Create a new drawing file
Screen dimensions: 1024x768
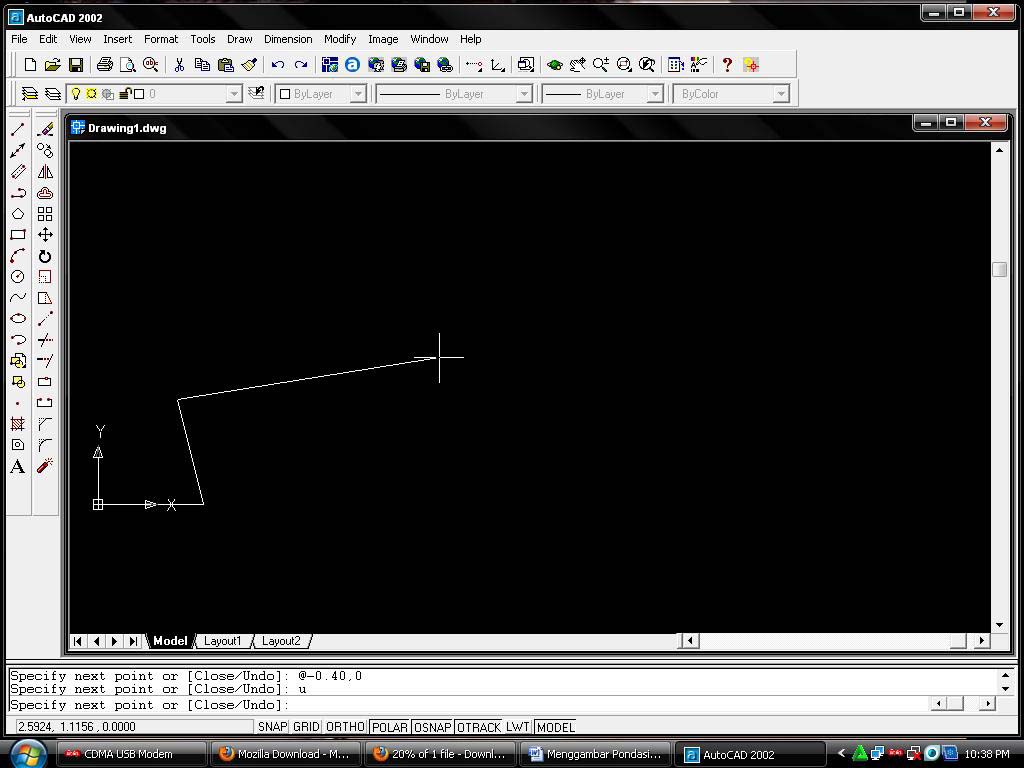click(x=30, y=65)
